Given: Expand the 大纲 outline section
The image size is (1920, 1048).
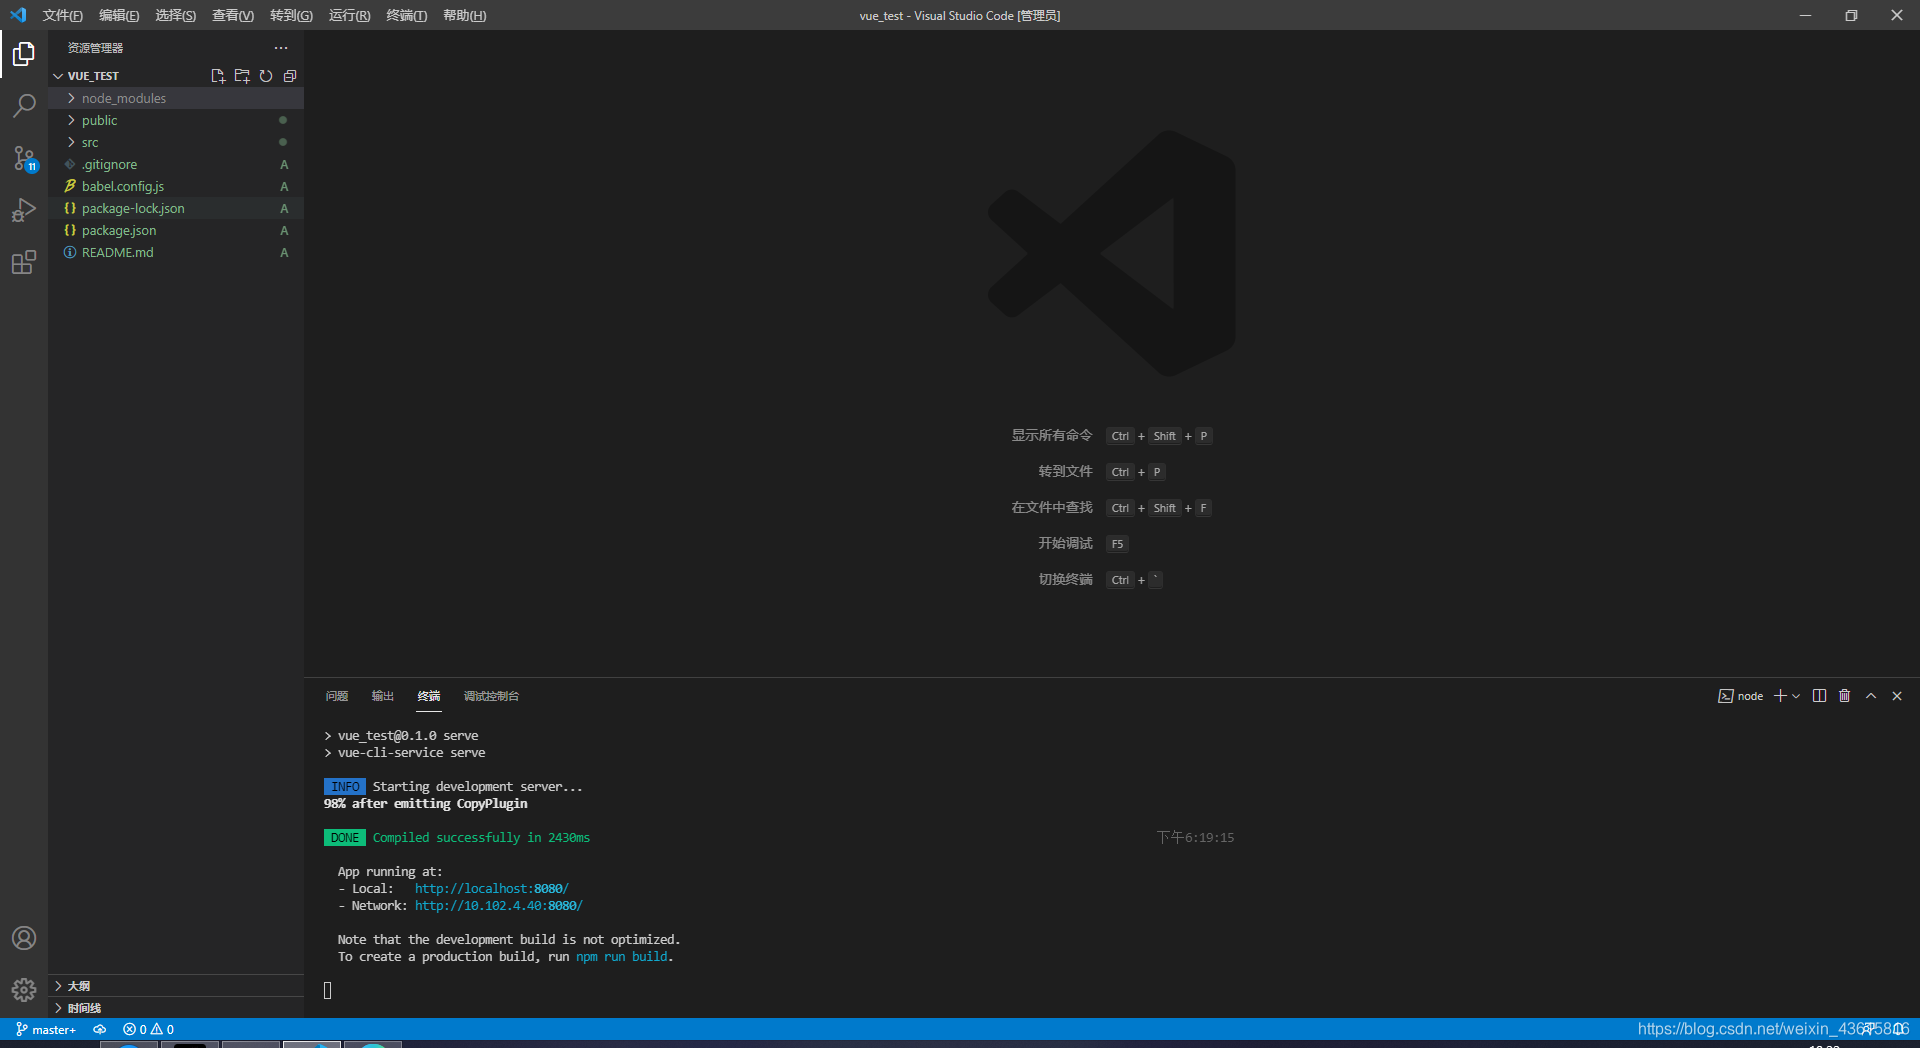Looking at the screenshot, I should coord(175,986).
